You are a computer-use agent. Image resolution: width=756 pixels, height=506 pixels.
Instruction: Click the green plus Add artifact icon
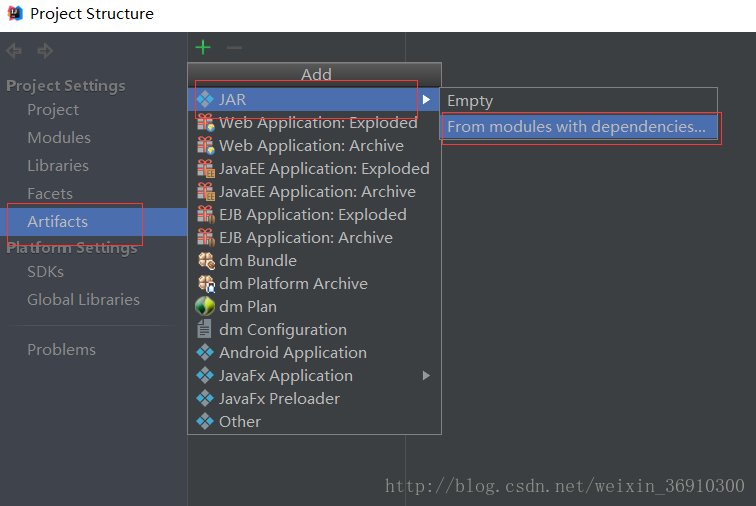coord(203,47)
